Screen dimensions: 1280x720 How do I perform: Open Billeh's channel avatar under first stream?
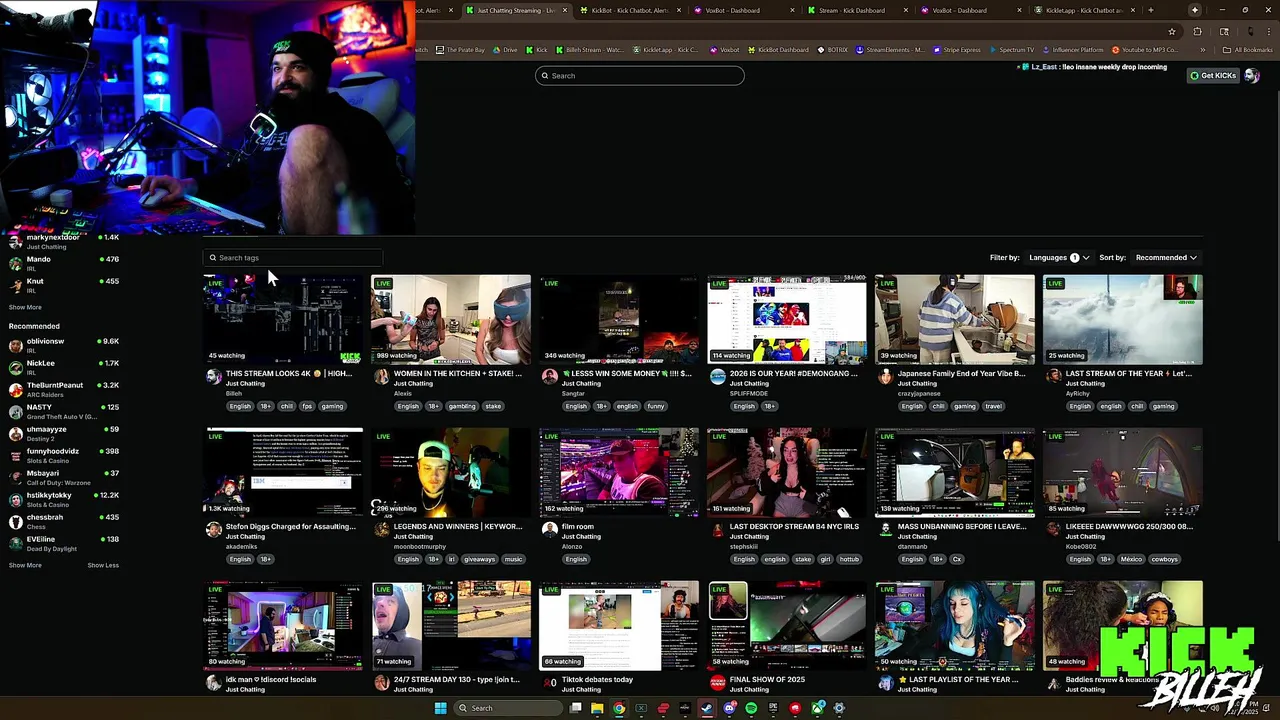pyautogui.click(x=213, y=376)
